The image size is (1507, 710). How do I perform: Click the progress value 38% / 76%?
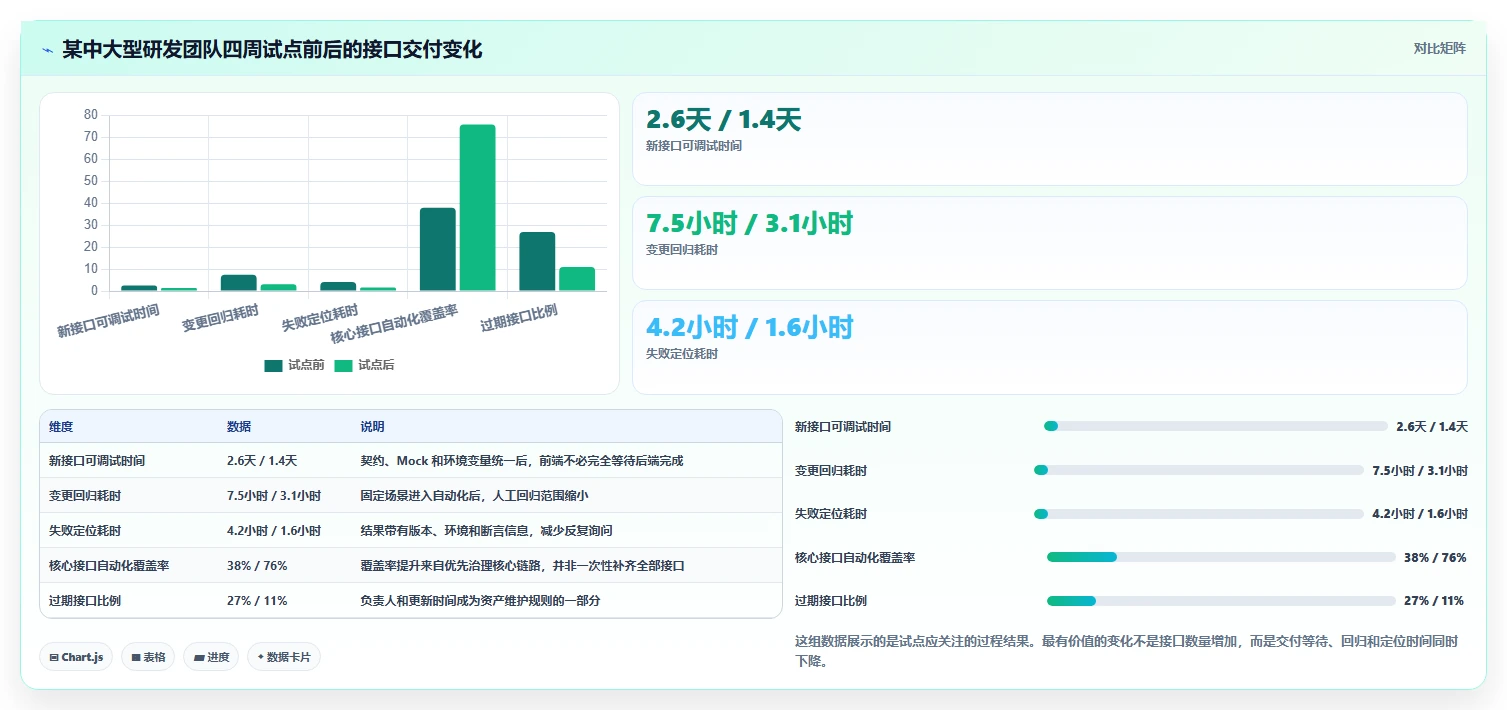[x=1435, y=558]
